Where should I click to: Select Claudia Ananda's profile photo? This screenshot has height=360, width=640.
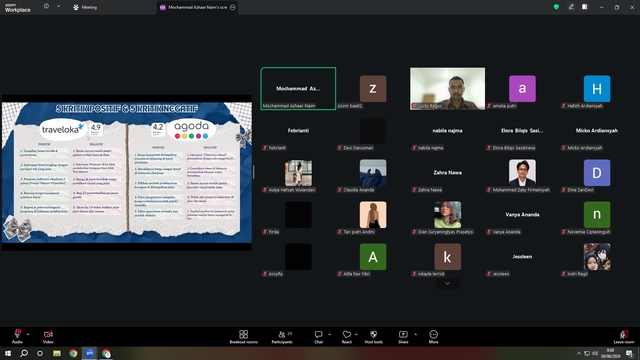pos(373,173)
